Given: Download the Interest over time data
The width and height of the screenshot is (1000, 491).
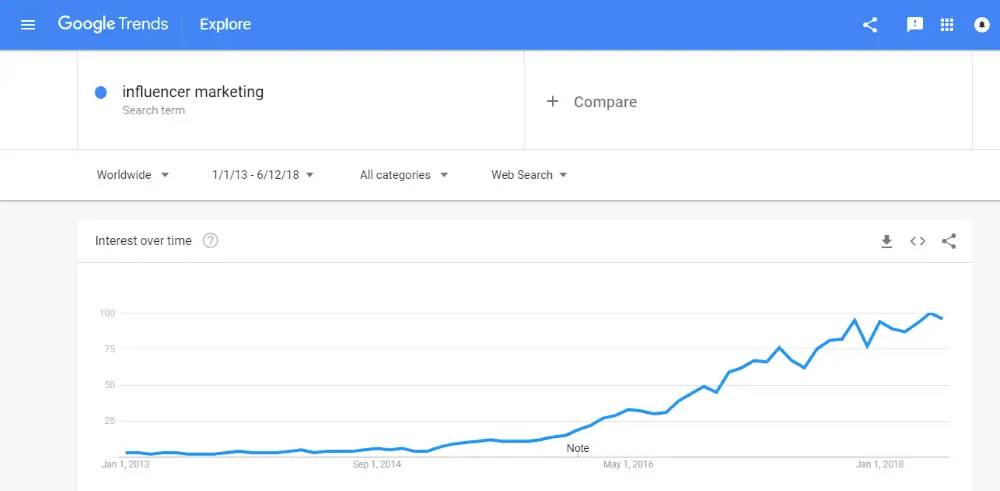Looking at the screenshot, I should 886,241.
